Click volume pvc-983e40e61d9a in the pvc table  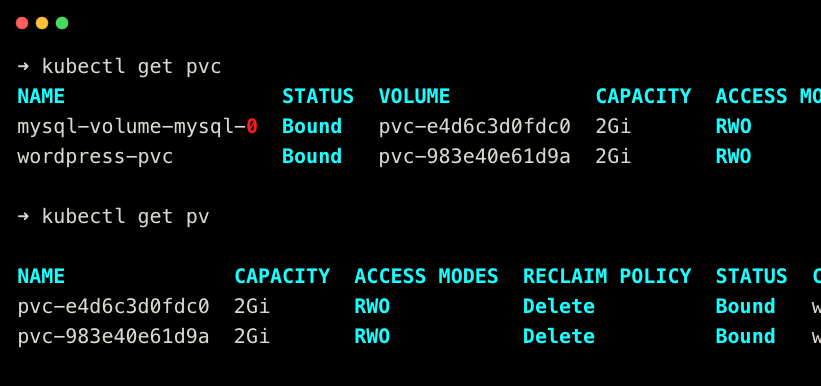click(x=474, y=157)
